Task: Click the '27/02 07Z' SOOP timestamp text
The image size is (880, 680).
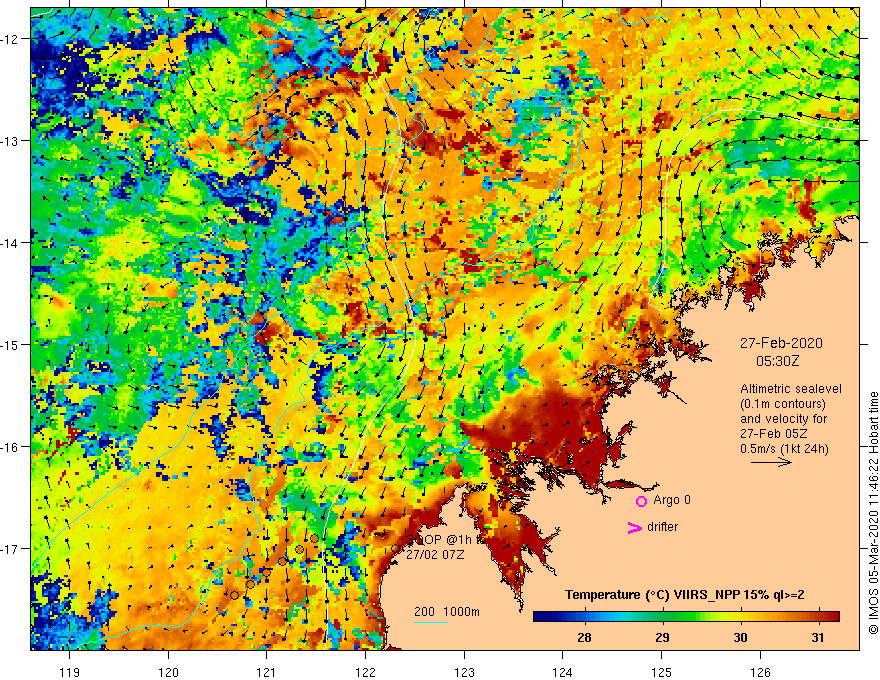Action: pyautogui.click(x=435, y=554)
